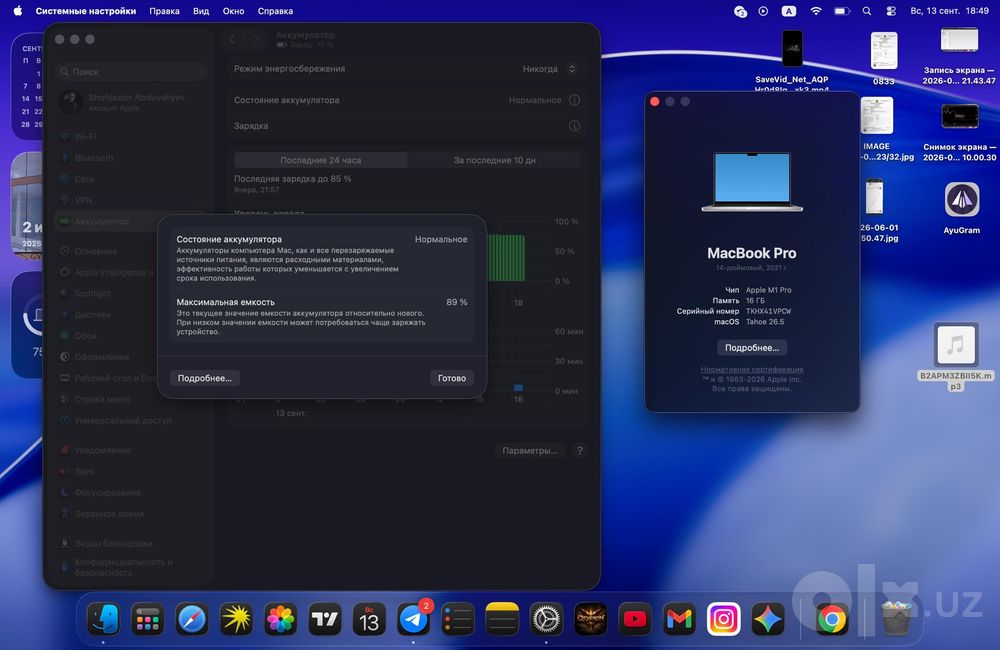Focus the Поиск field in settings sidebar
This screenshot has height=650, width=1000.
[131, 72]
